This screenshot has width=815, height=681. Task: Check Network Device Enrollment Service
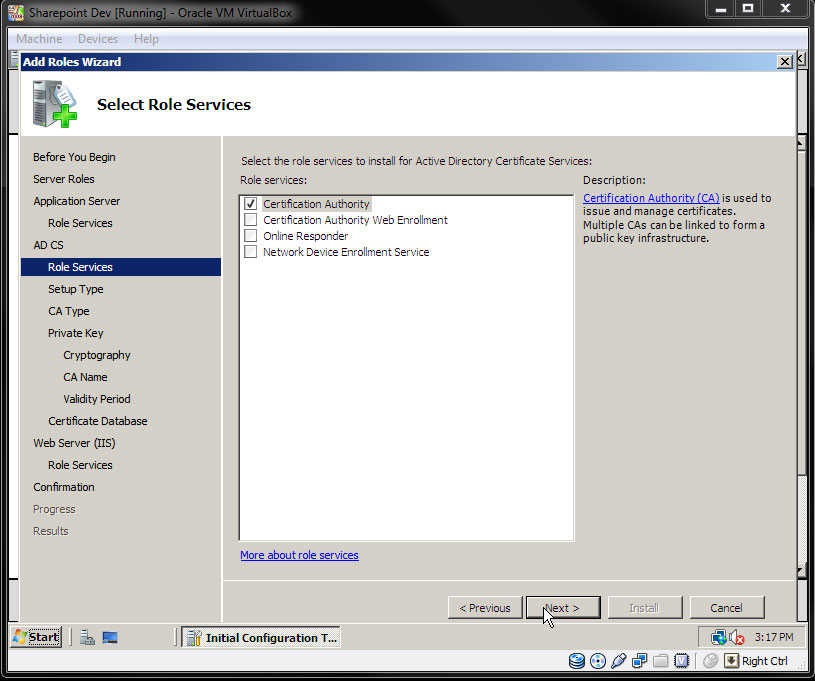251,252
